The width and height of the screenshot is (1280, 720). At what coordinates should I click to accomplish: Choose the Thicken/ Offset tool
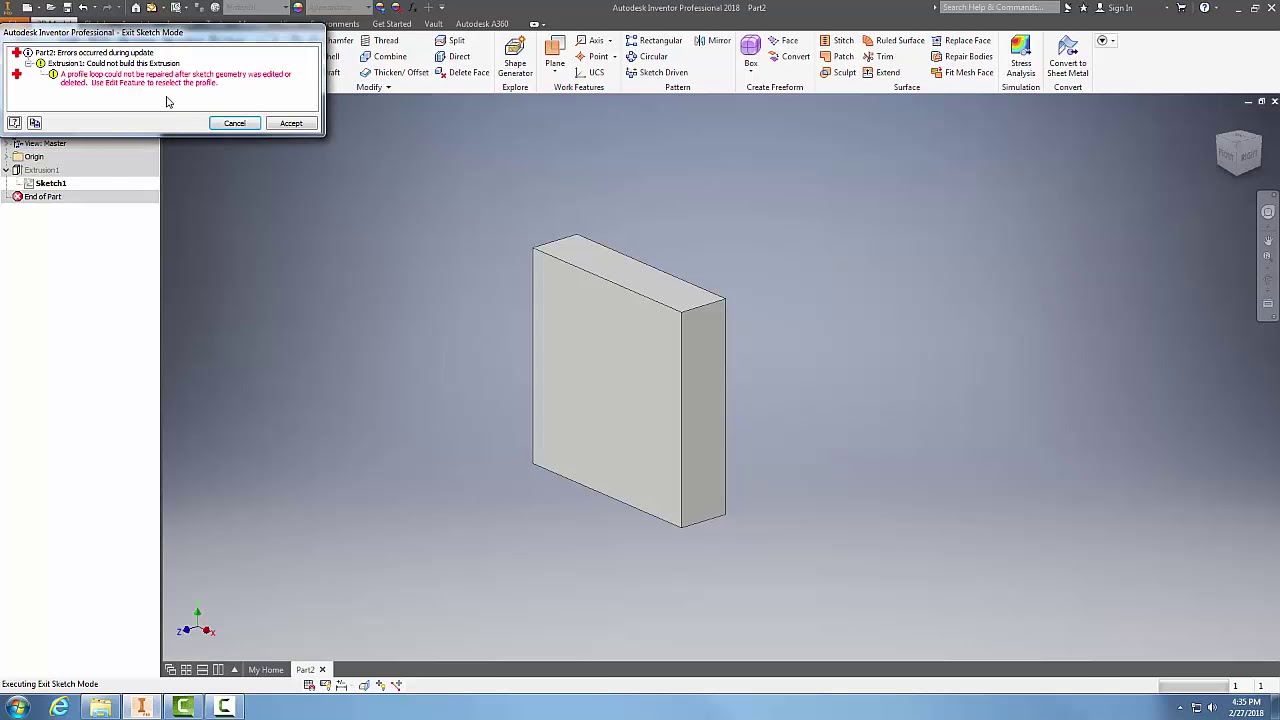(x=393, y=72)
